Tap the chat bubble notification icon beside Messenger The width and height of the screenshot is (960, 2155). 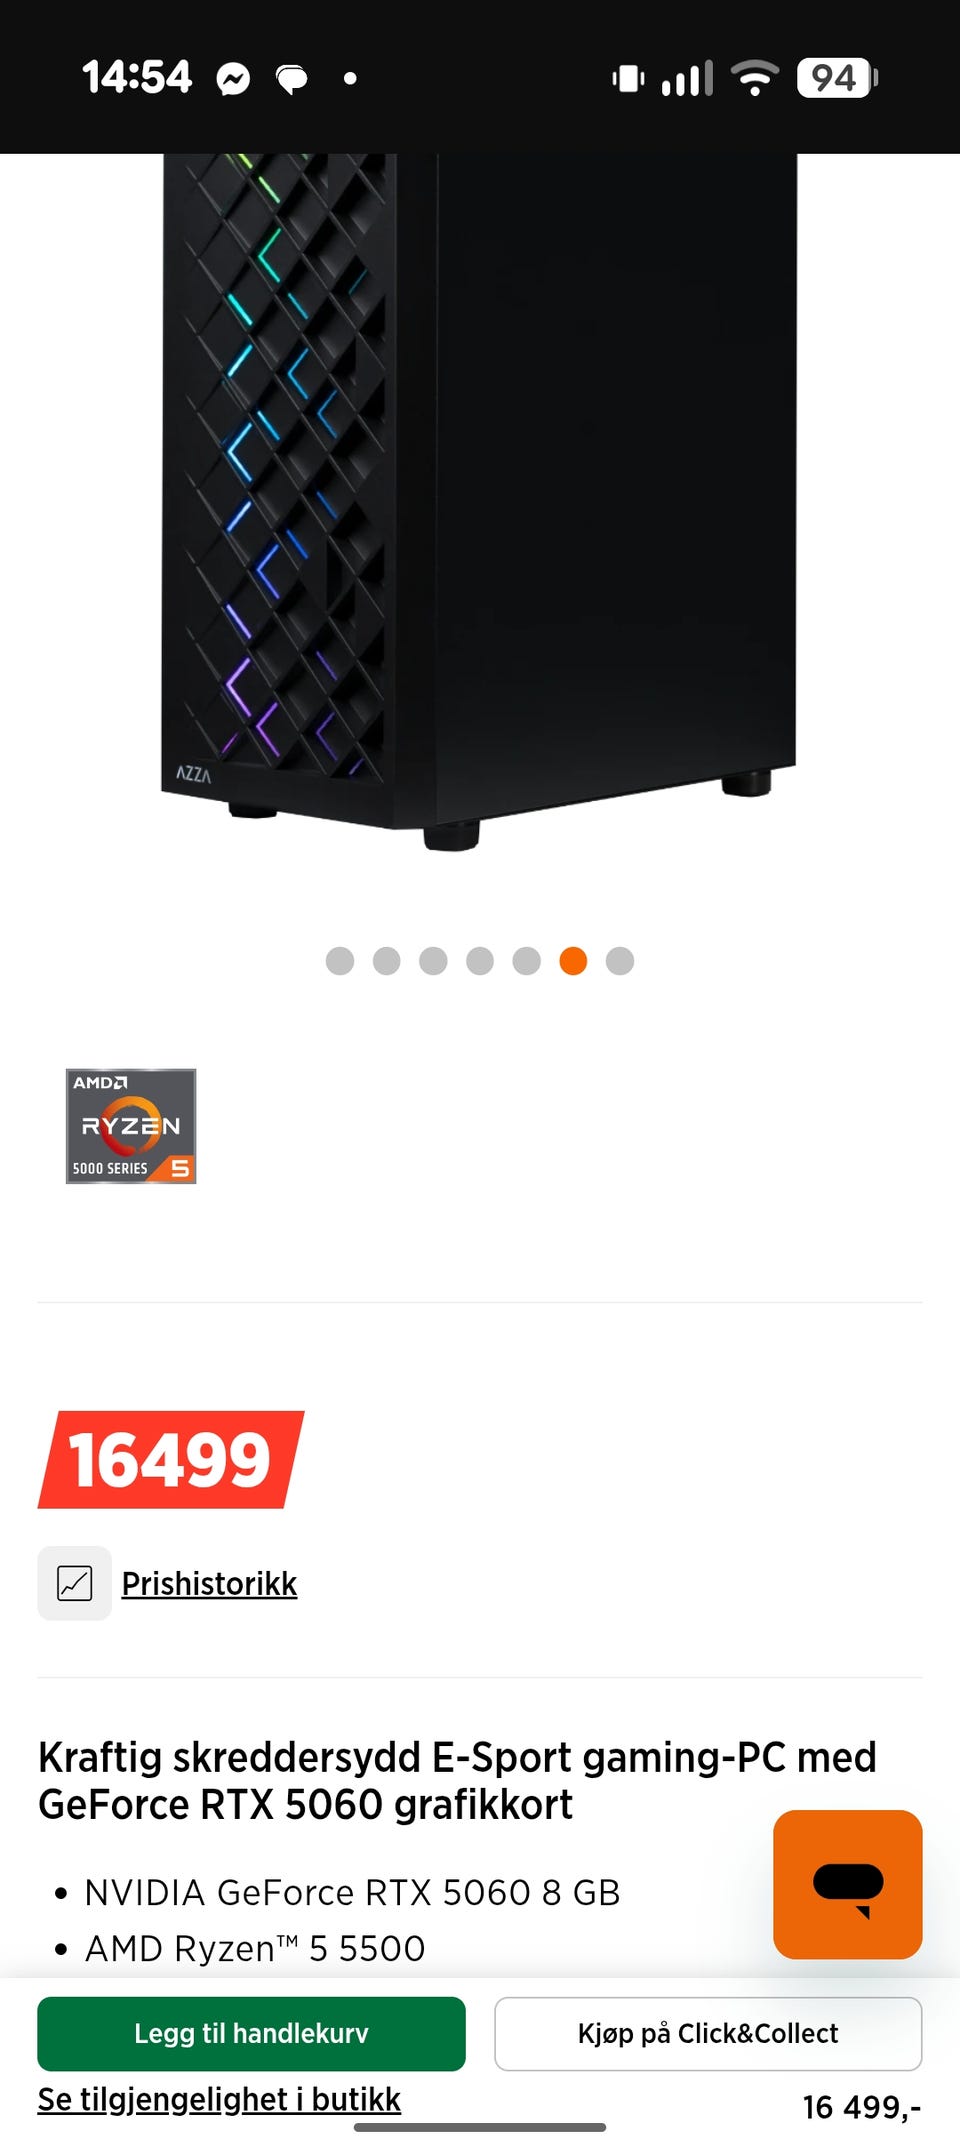coord(292,79)
